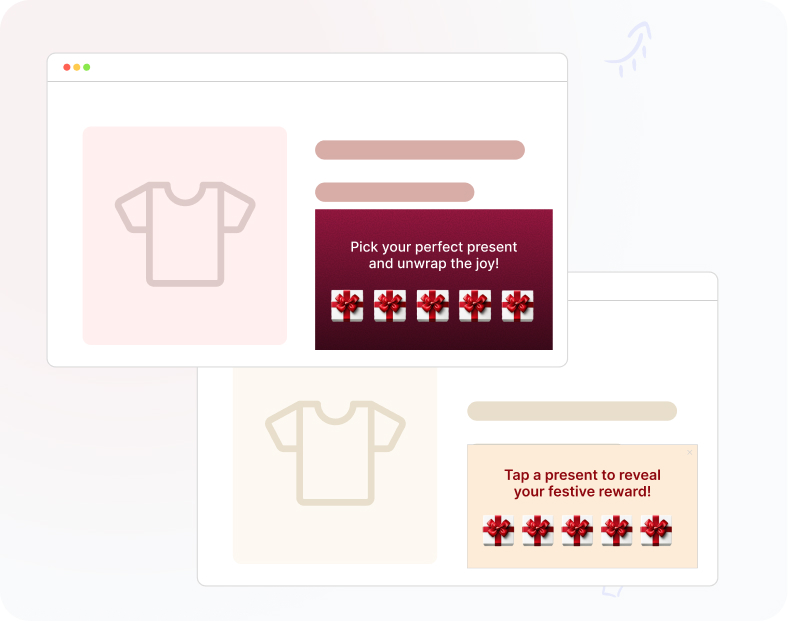Close the beige festive reward popup
This screenshot has width=788, height=621.
pyautogui.click(x=690, y=452)
